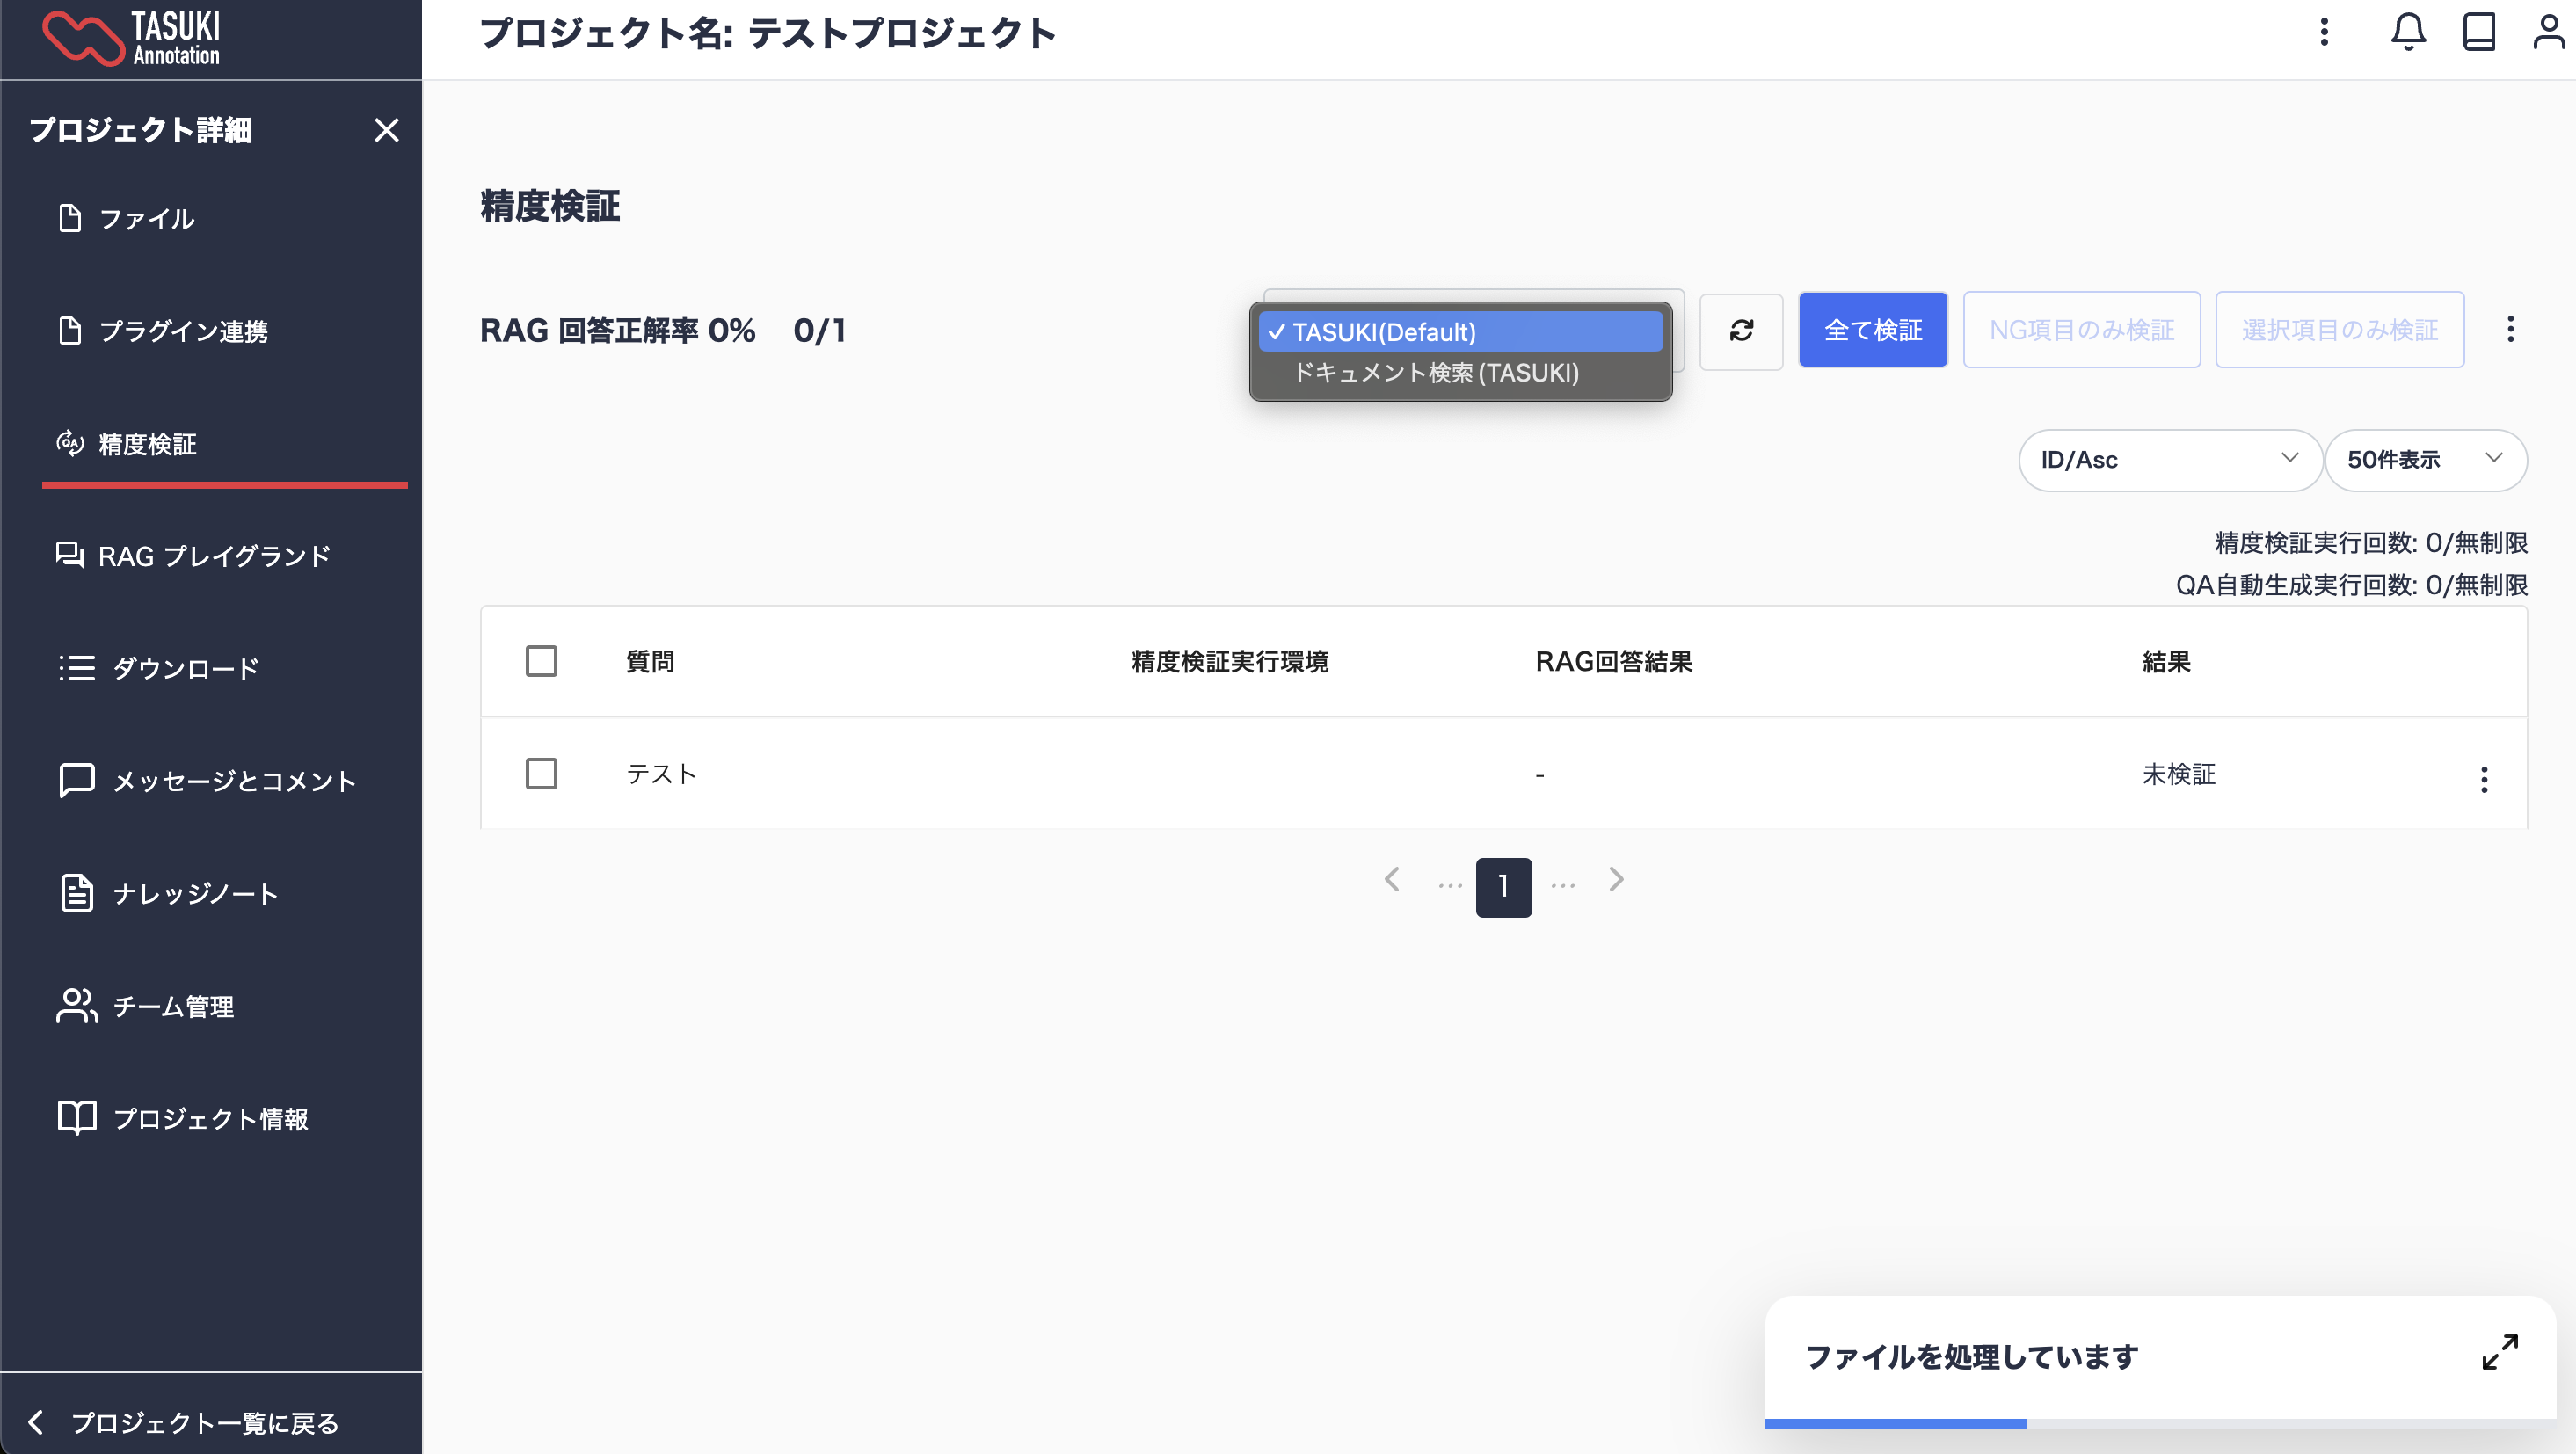The width and height of the screenshot is (2576, 1454).
Task: Go to ナレッジノート sidebar item
Action: (195, 893)
